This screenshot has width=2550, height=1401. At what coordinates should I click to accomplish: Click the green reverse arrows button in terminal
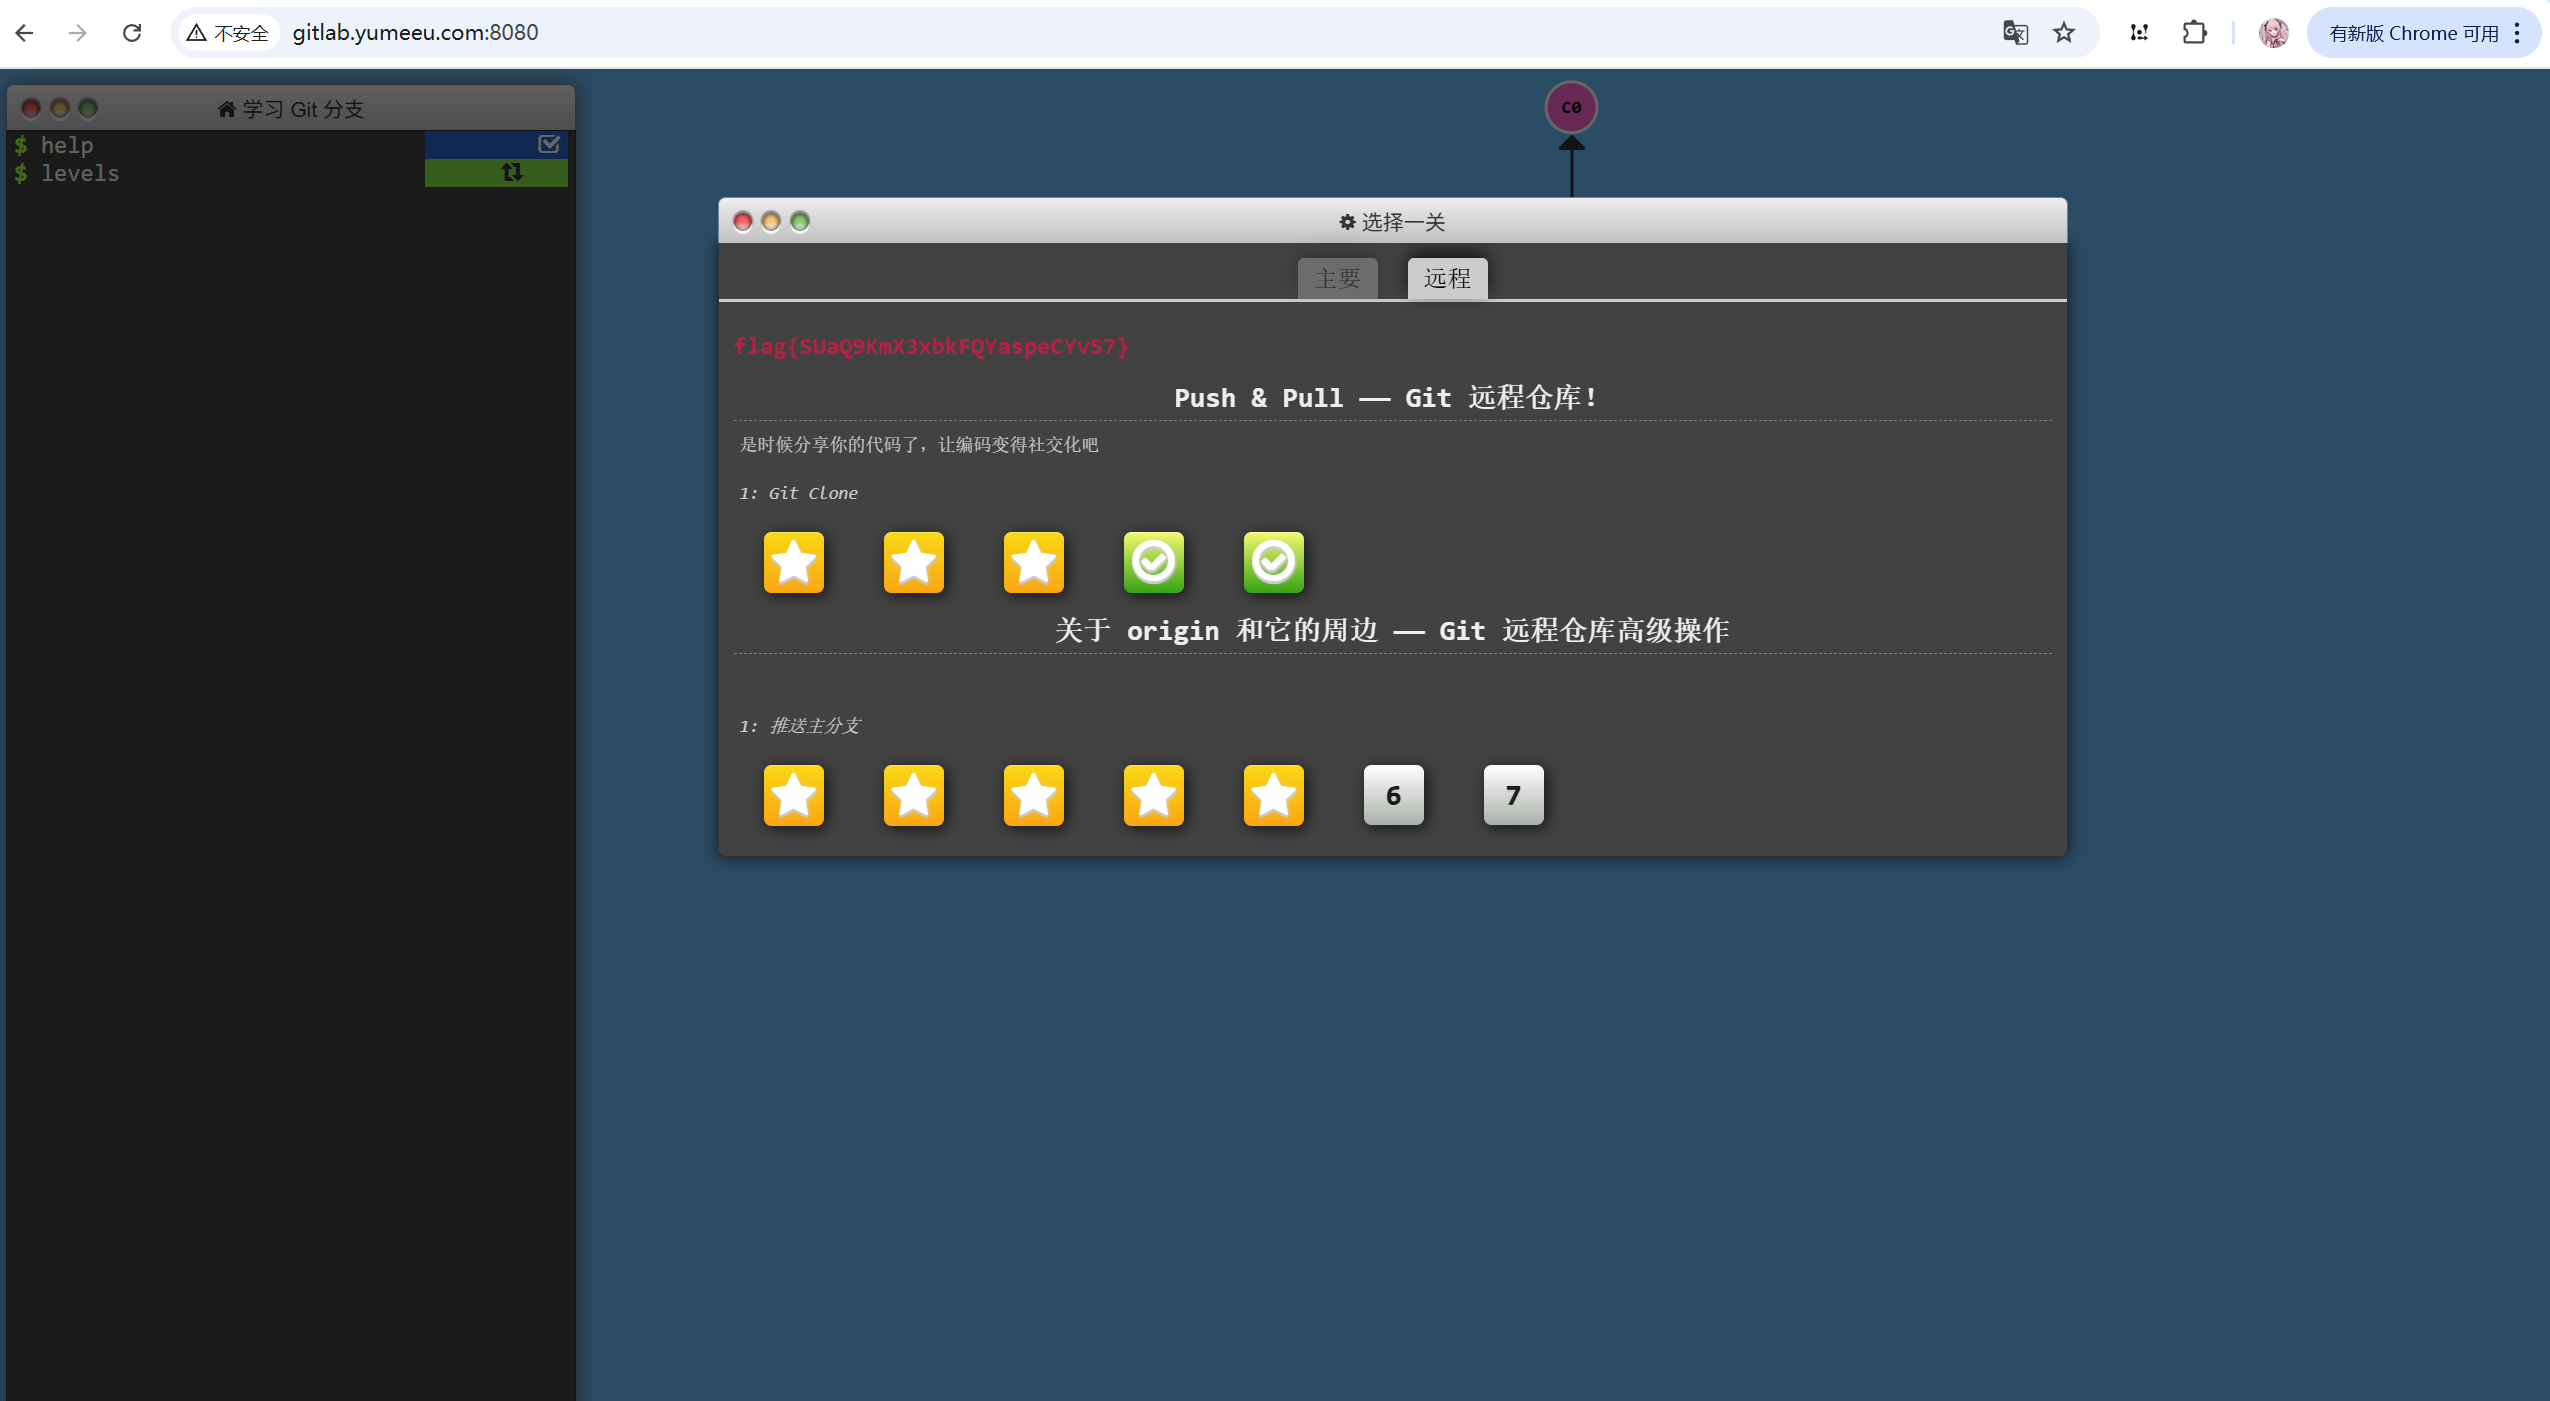coord(511,172)
